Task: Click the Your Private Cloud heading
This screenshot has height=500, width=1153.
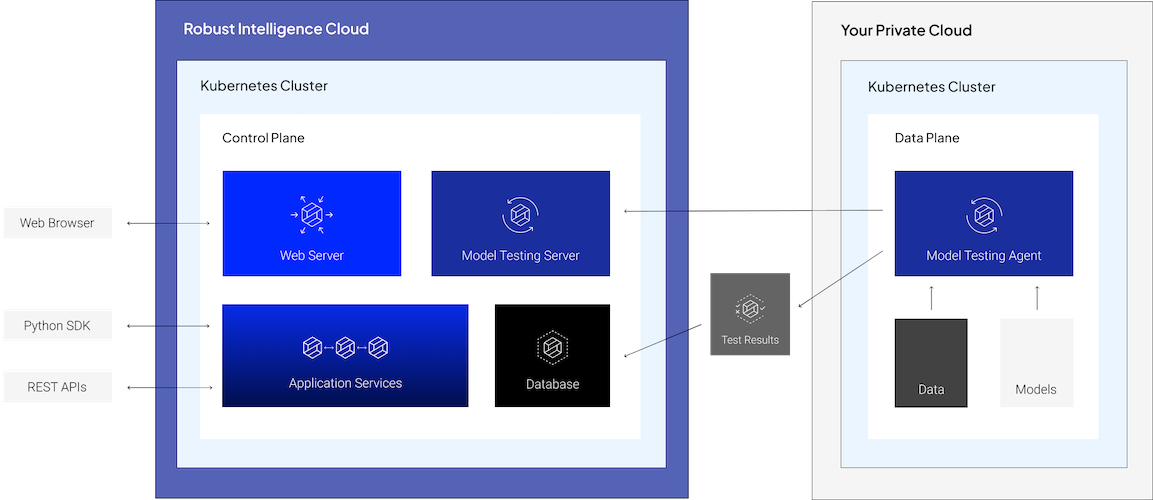Action: coord(906,30)
